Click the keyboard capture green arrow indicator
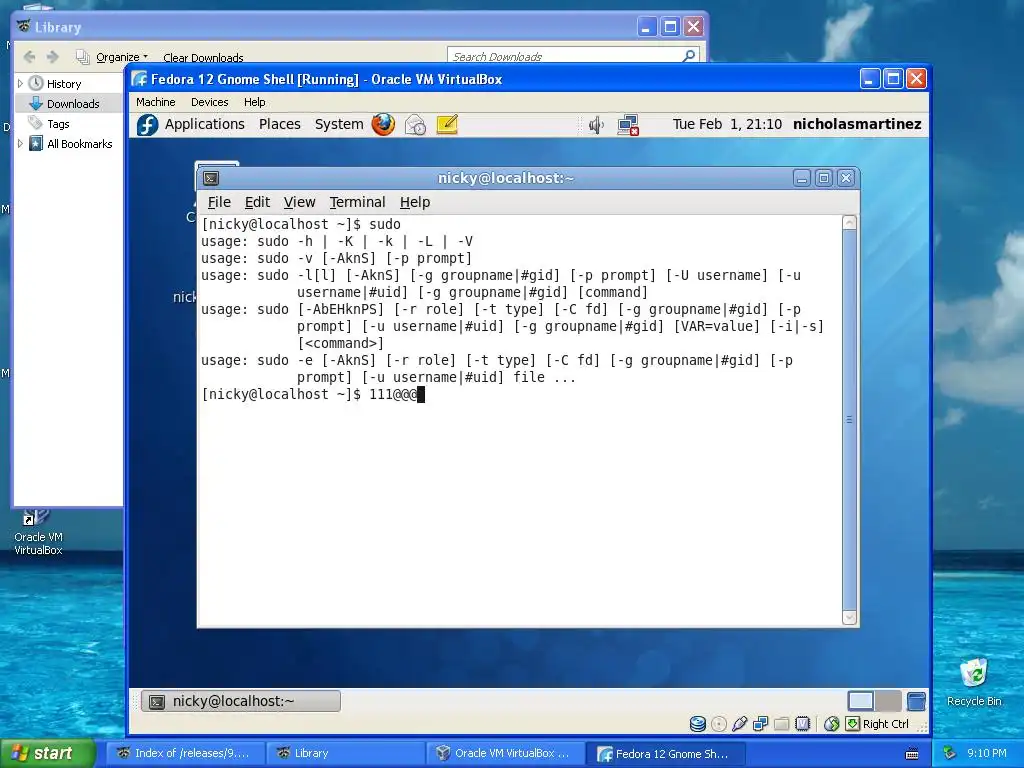 click(852, 724)
